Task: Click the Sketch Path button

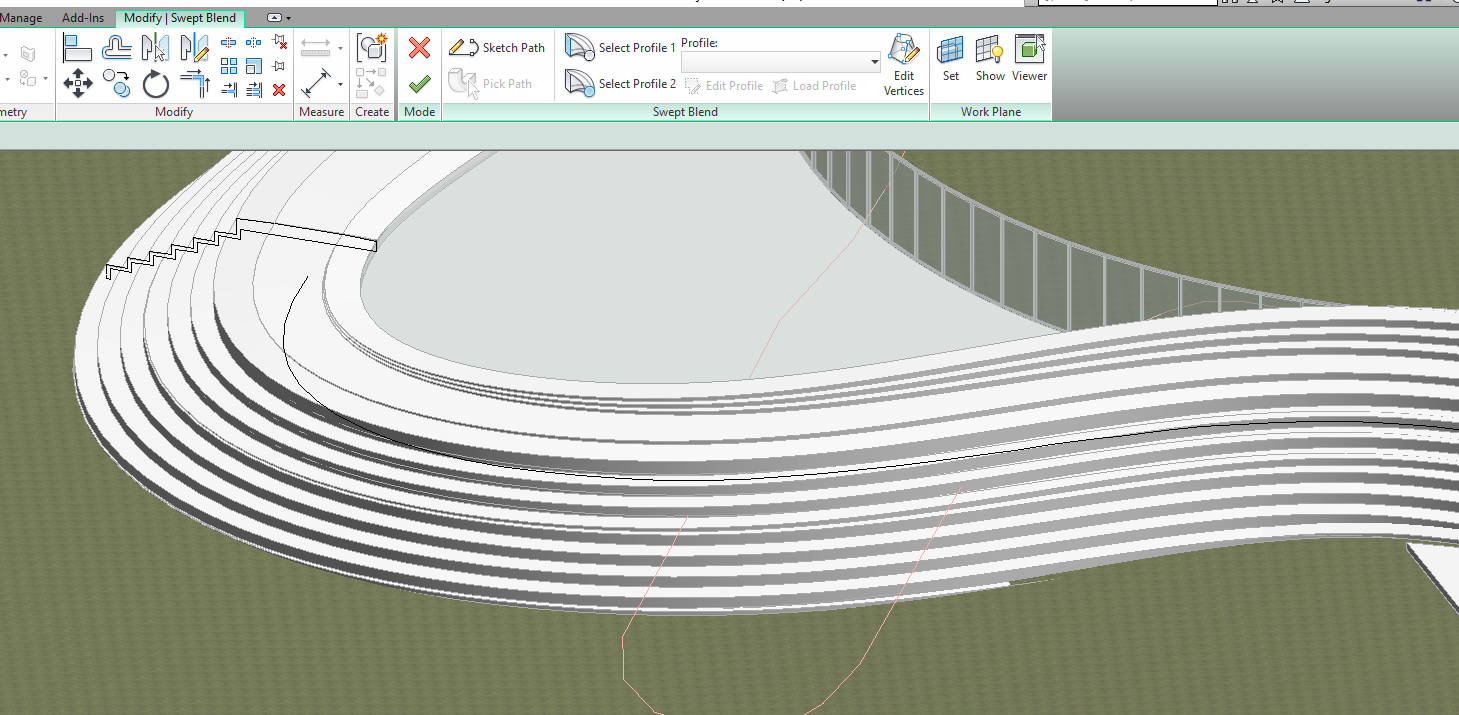Action: pyautogui.click(x=497, y=47)
